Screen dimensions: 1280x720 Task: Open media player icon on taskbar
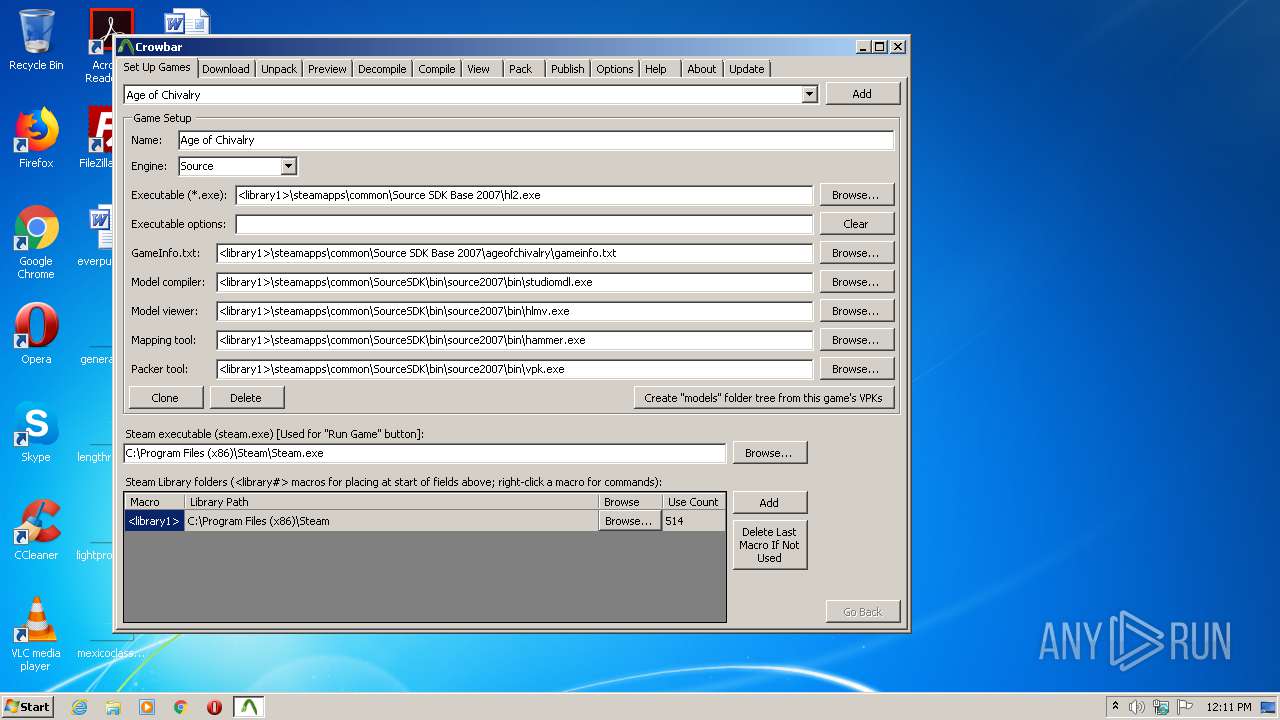pos(147,707)
